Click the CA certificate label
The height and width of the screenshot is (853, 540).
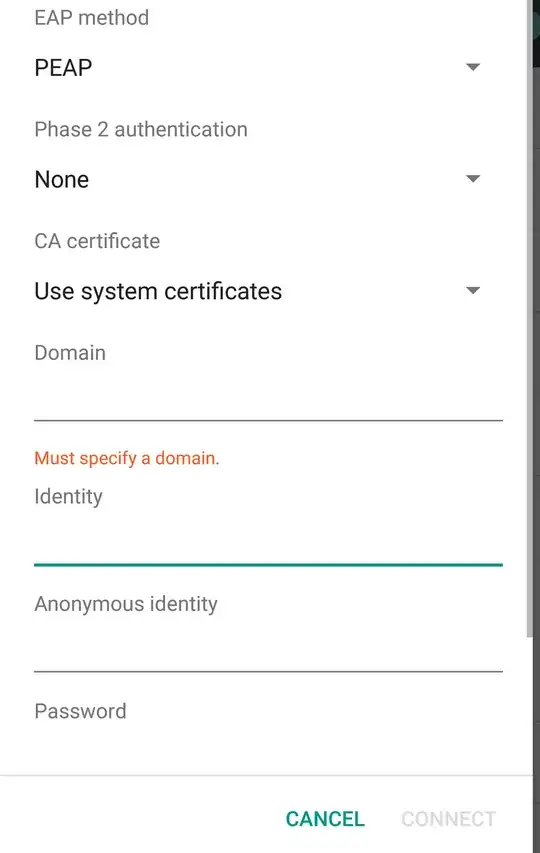click(x=97, y=241)
